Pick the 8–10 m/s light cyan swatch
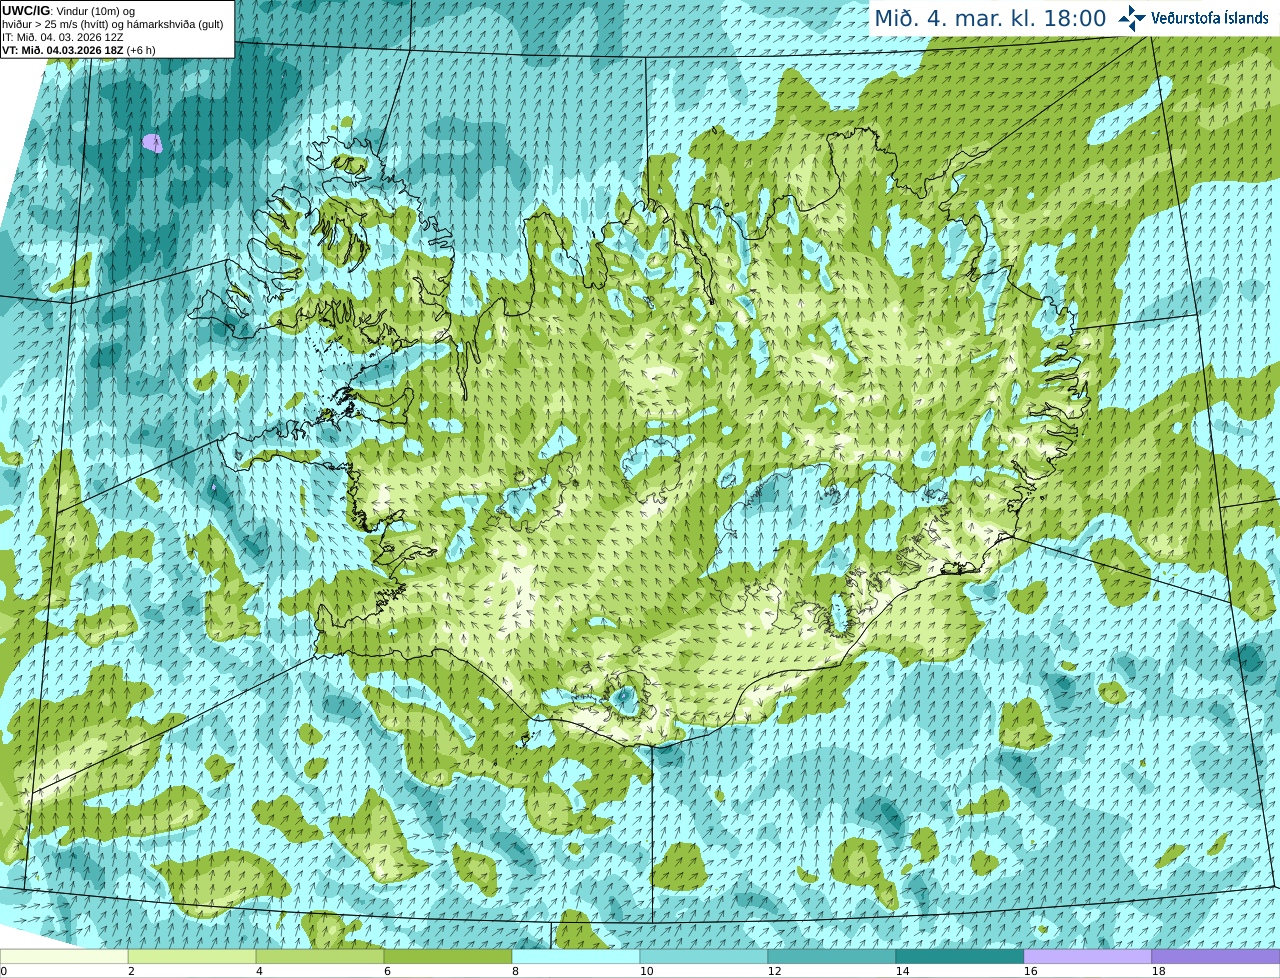The image size is (1280, 978). 576,956
